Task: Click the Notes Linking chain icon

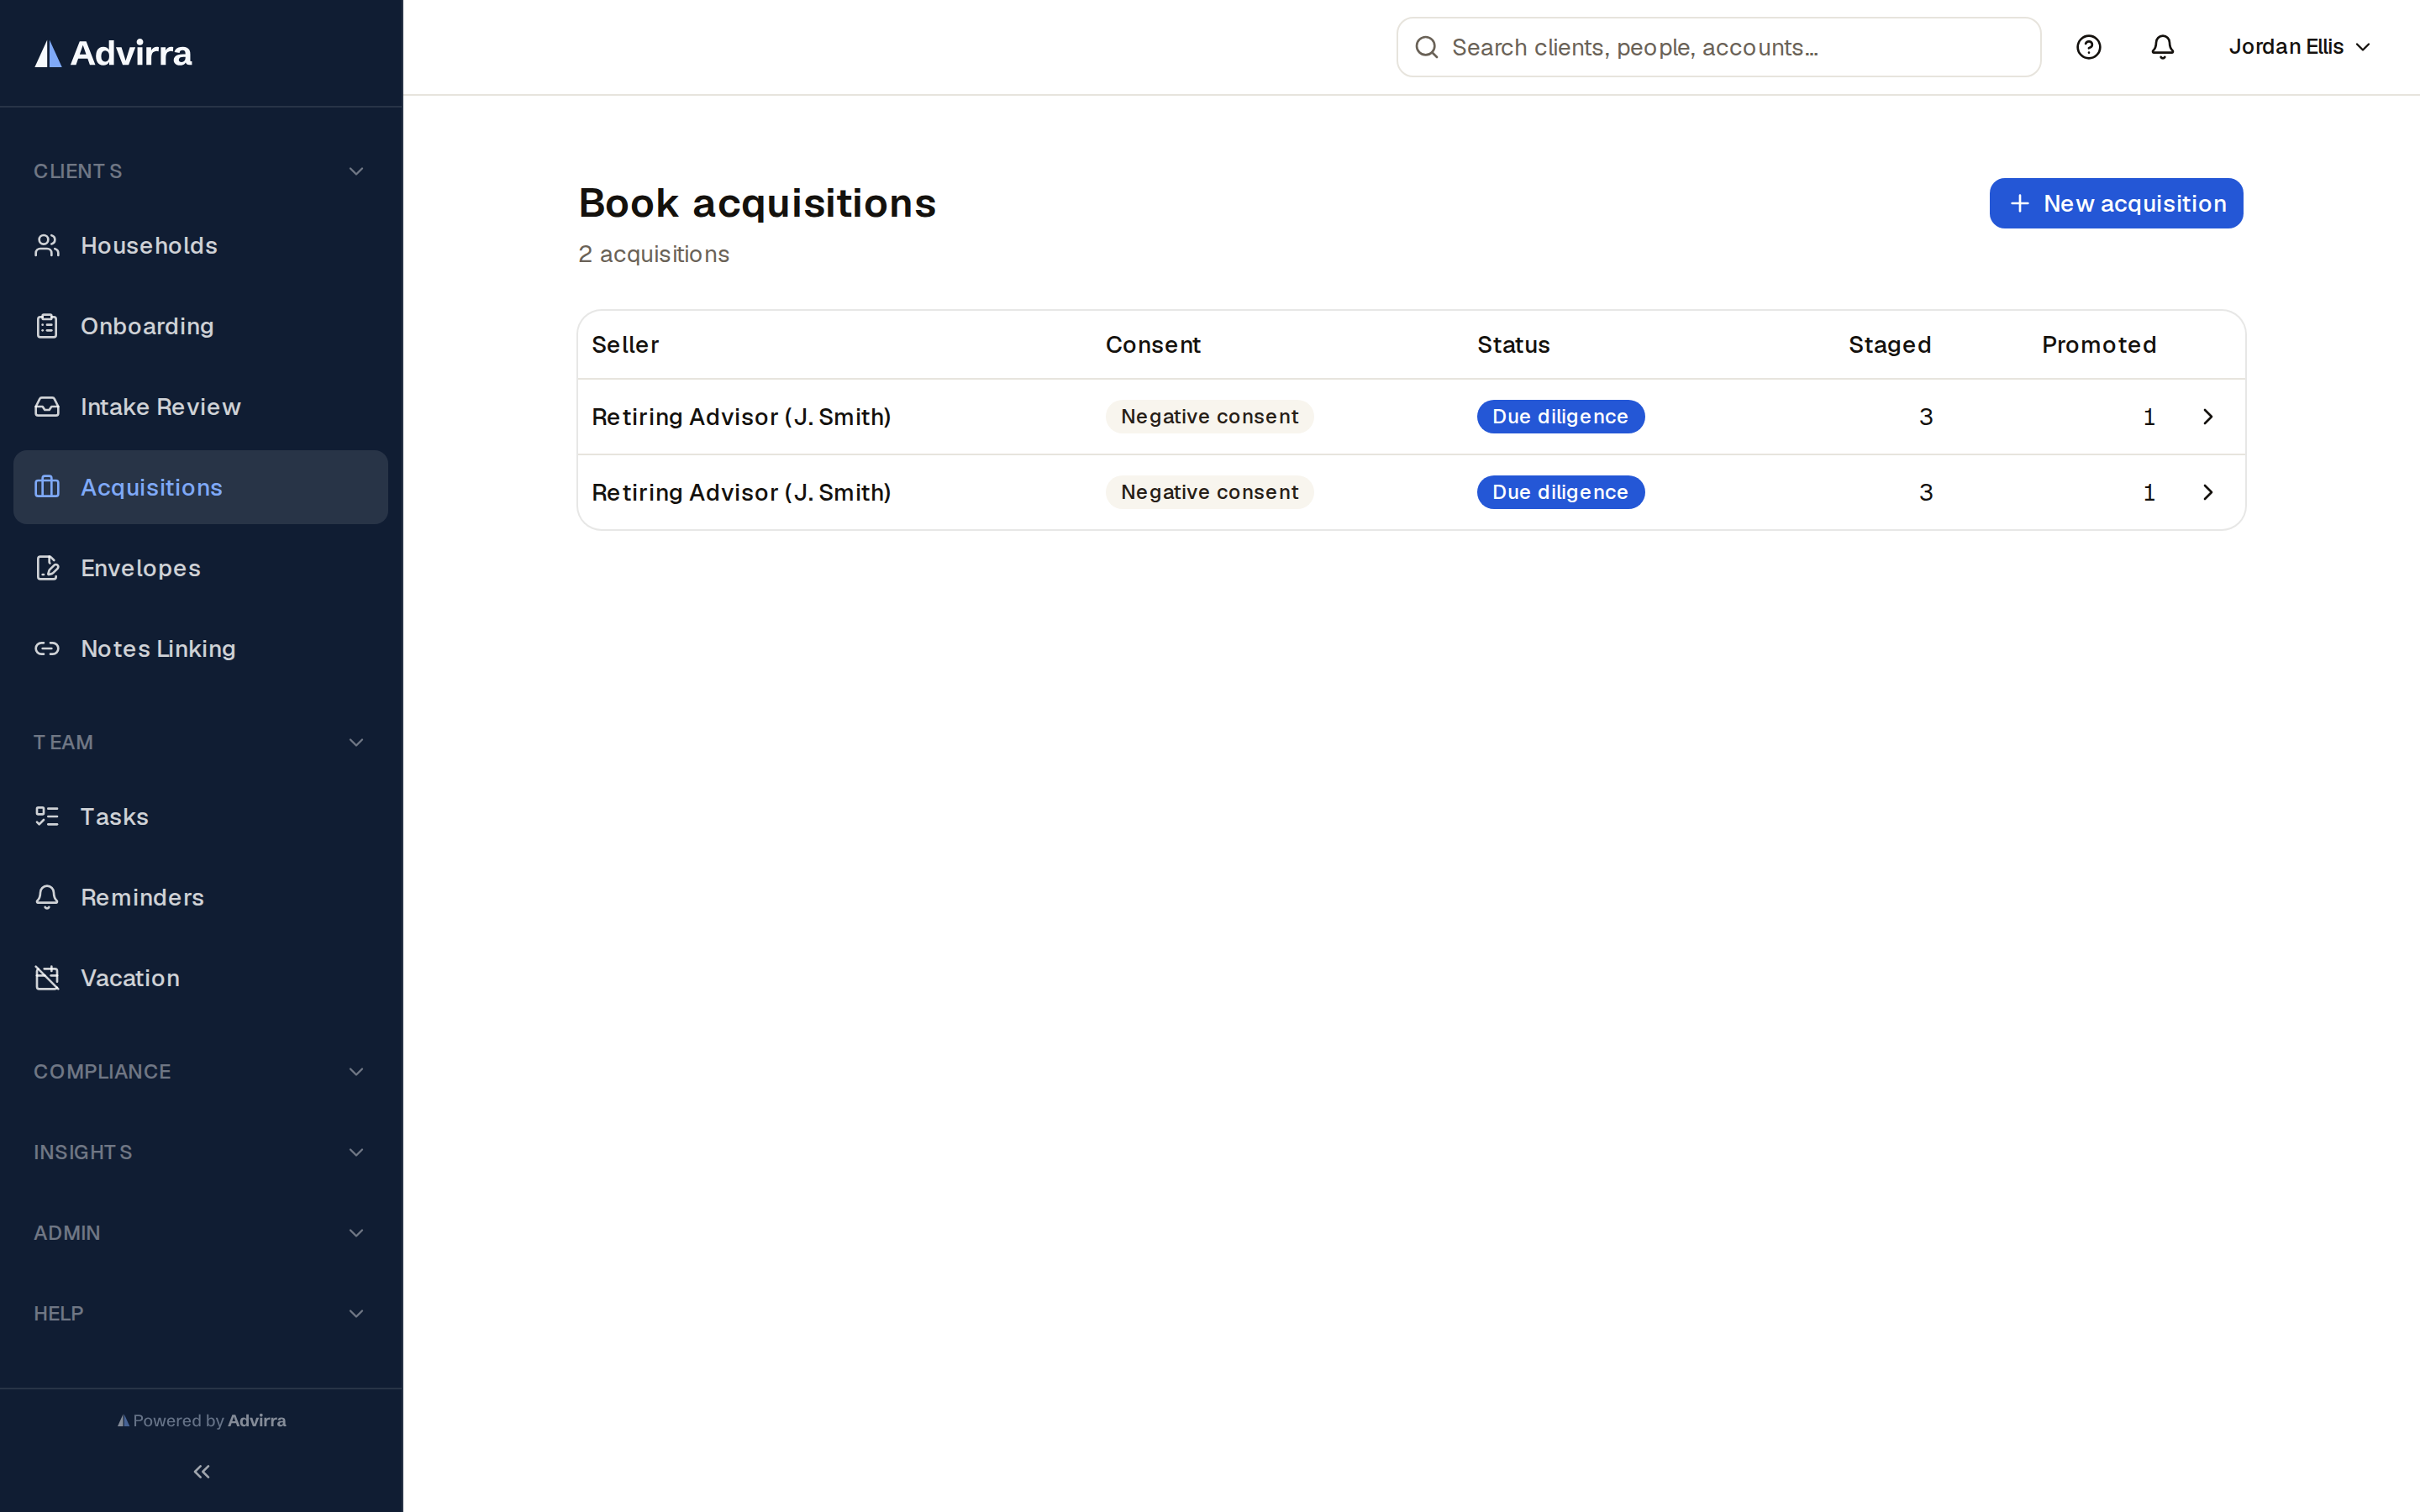Action: [x=47, y=649]
